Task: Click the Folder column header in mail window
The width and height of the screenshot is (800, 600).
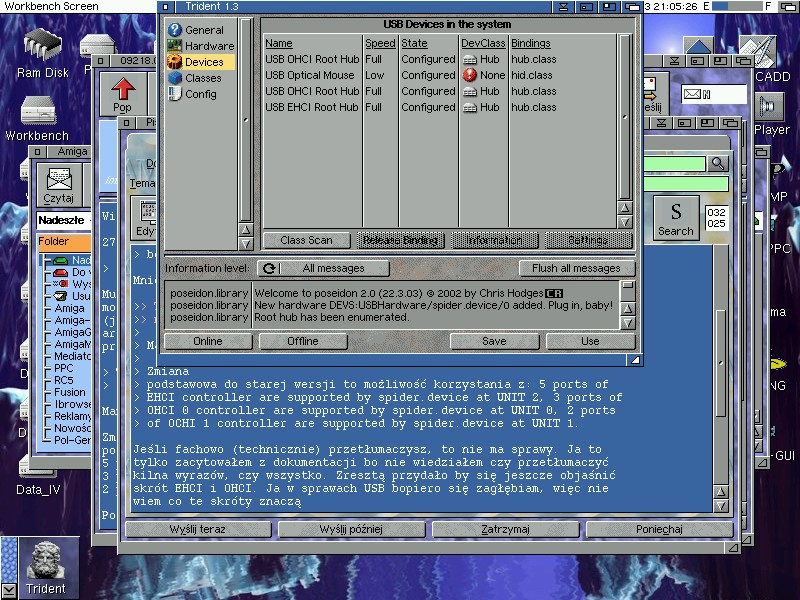Action: (64, 241)
